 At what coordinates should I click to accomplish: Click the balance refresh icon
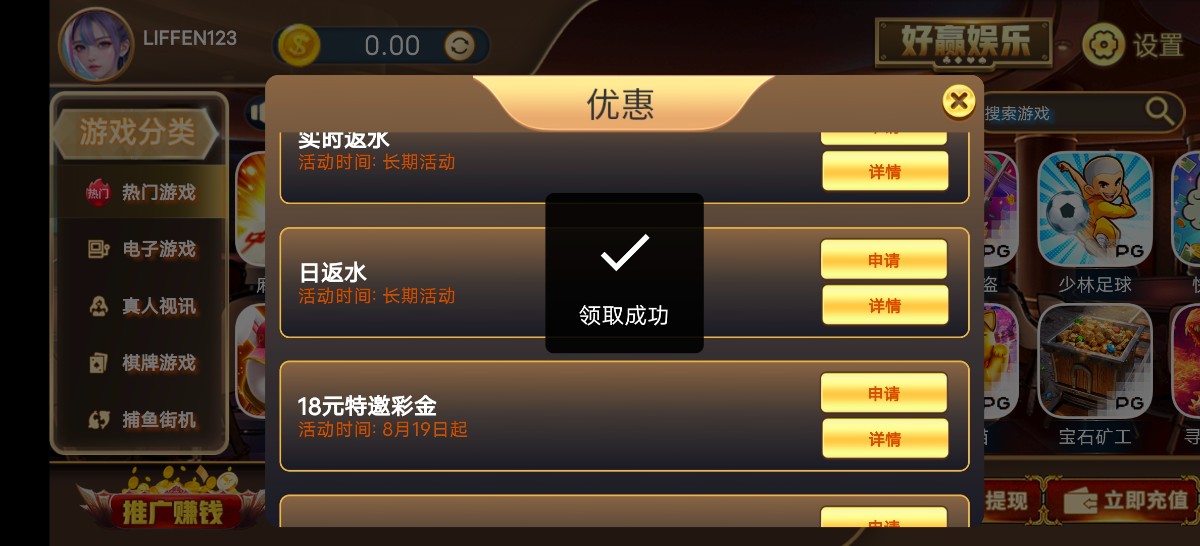click(x=460, y=45)
